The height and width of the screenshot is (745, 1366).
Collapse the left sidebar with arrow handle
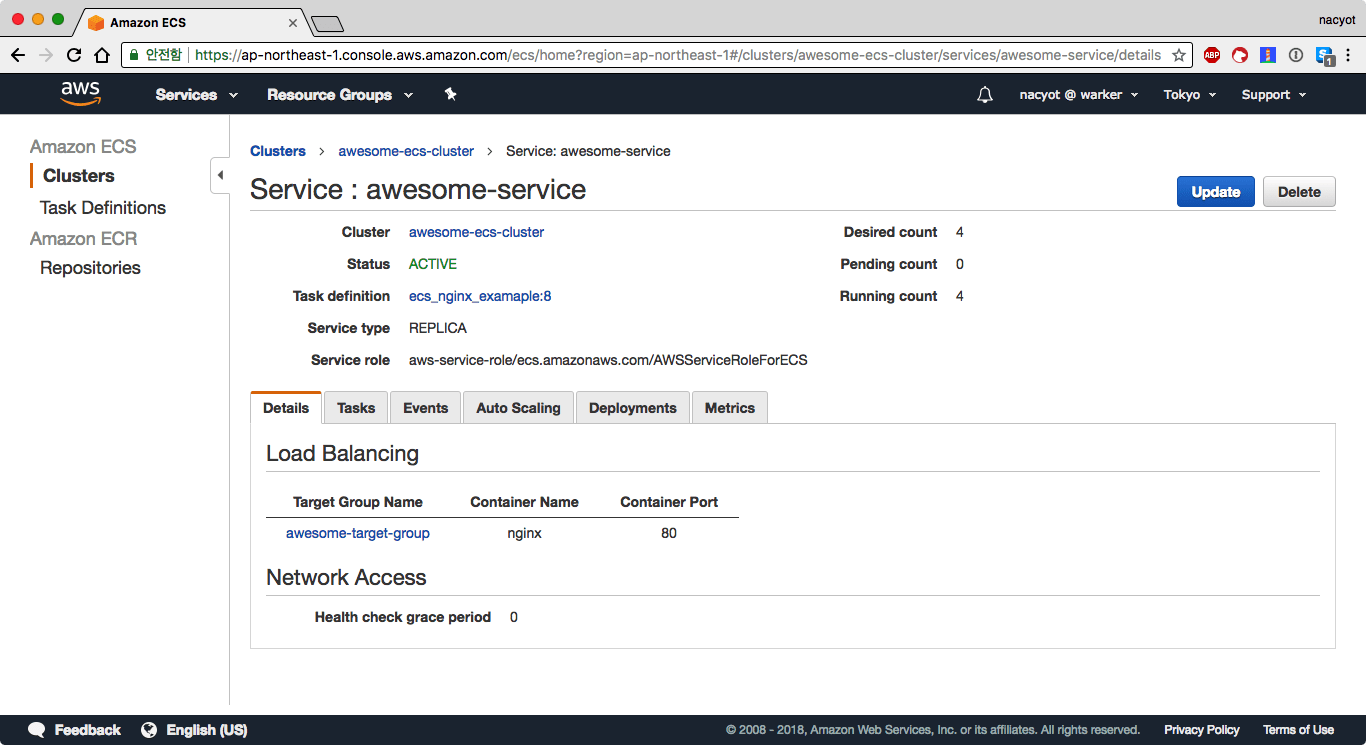[x=220, y=176]
